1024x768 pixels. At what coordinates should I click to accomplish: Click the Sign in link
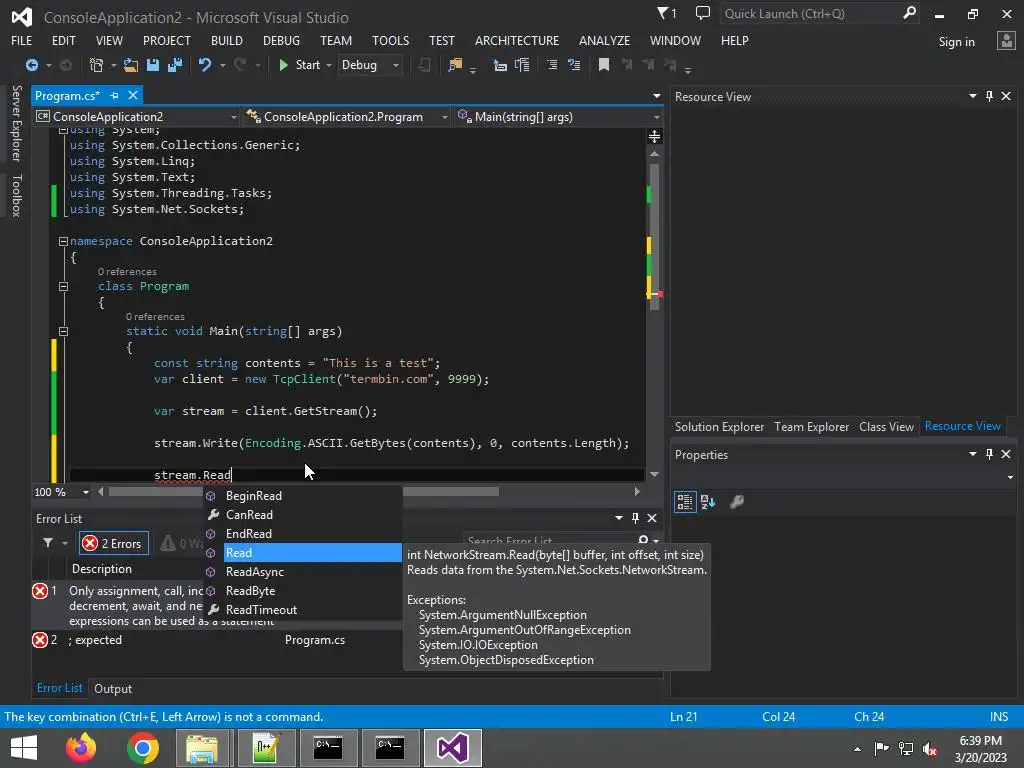(956, 42)
